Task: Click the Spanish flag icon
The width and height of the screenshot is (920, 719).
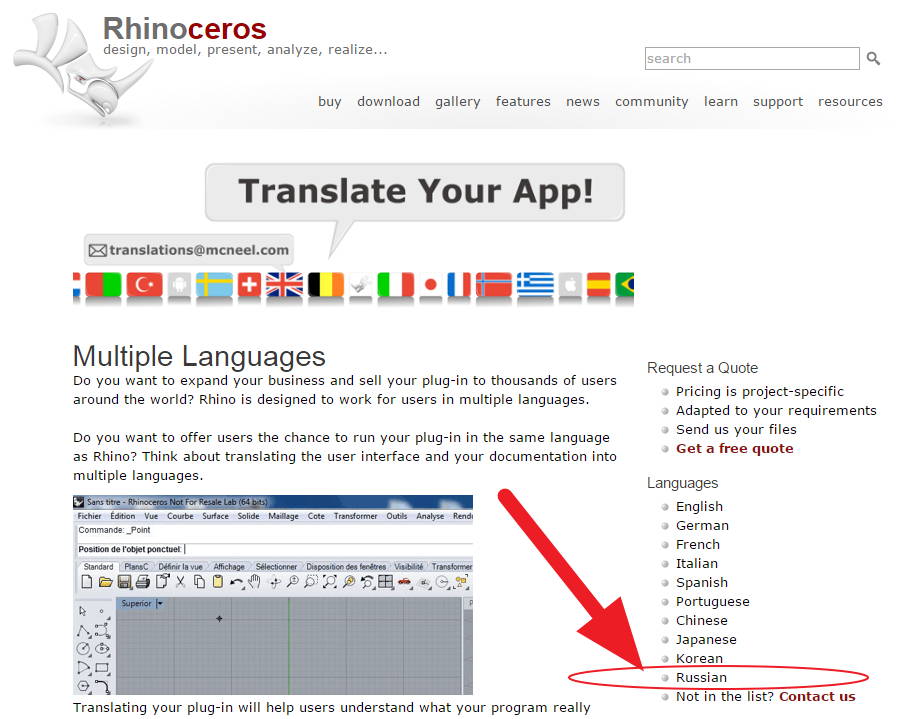Action: coord(598,285)
